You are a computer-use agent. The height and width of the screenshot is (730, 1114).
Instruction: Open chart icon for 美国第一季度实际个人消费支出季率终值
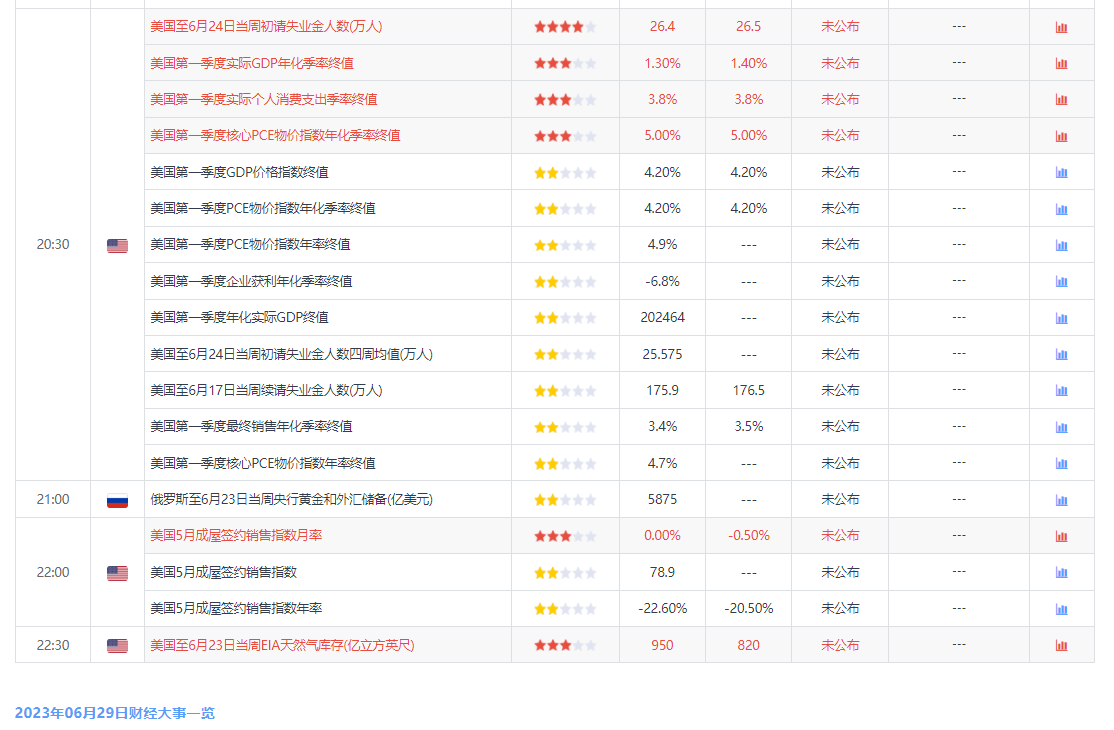[x=1061, y=99]
